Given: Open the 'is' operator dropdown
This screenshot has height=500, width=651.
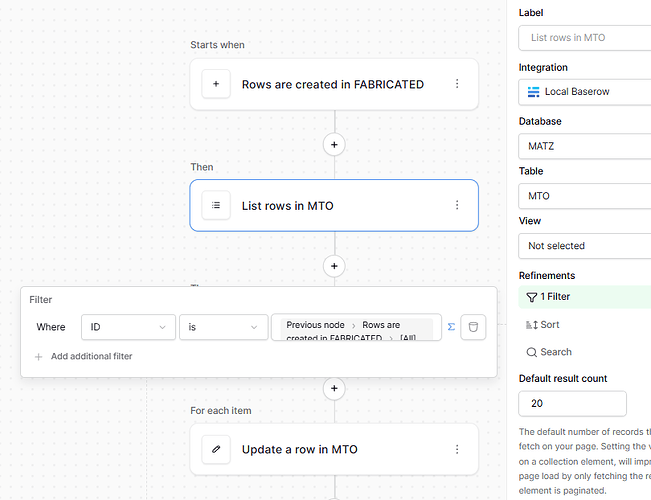Looking at the screenshot, I should point(223,327).
